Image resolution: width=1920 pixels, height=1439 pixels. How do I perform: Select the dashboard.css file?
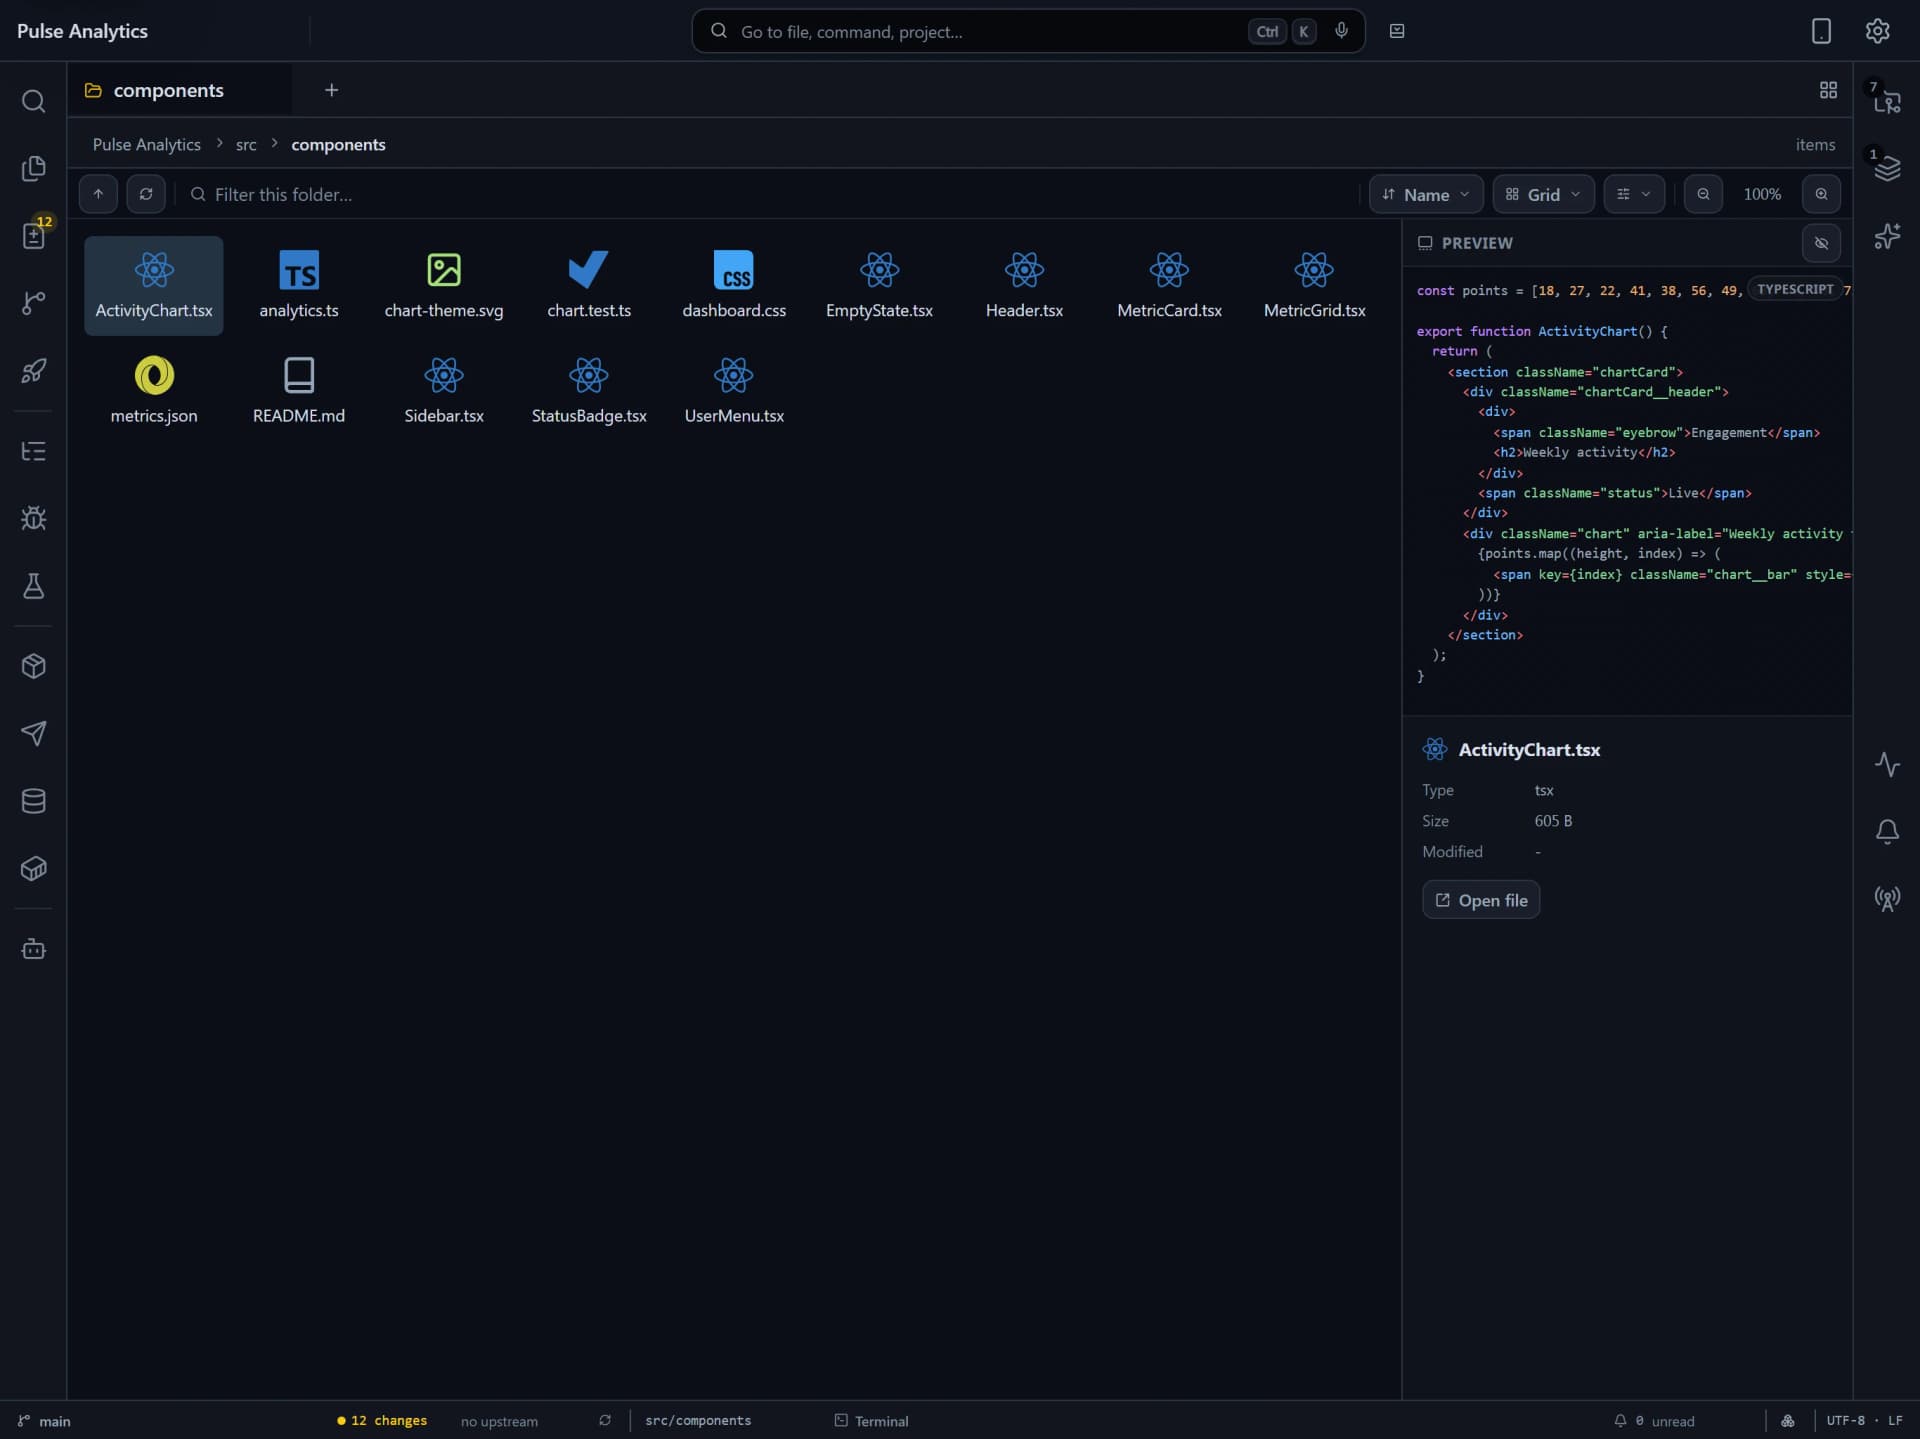[734, 285]
